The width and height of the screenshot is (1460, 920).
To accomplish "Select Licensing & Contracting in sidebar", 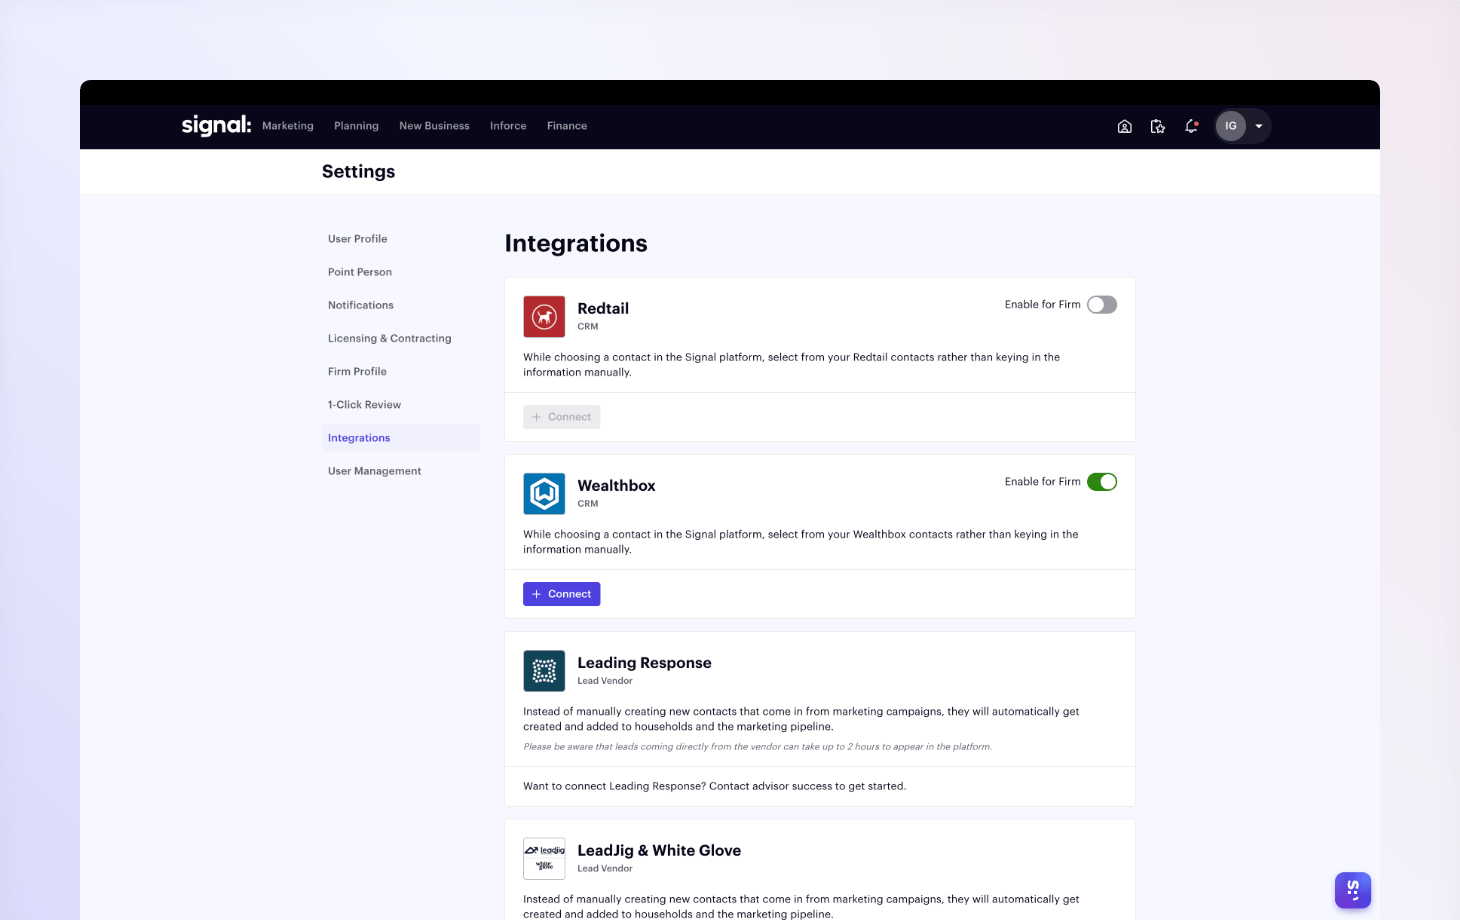I will tap(389, 338).
